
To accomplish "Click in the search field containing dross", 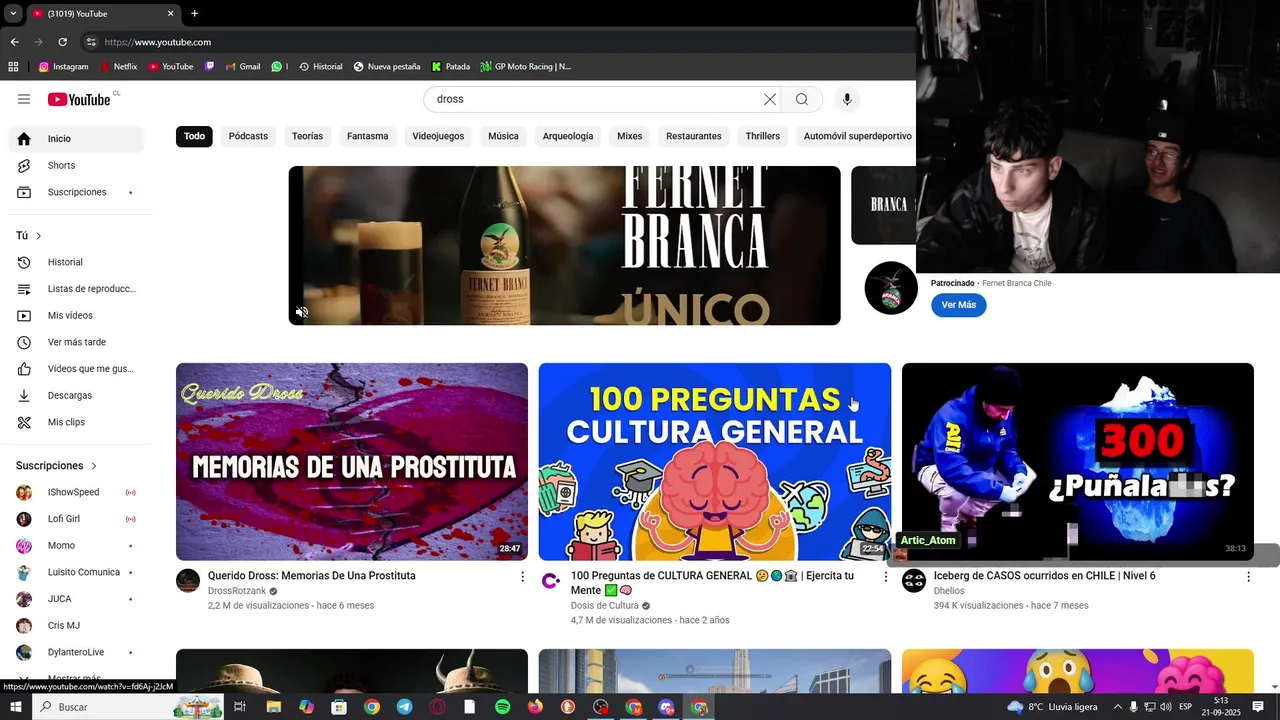I will tap(595, 99).
